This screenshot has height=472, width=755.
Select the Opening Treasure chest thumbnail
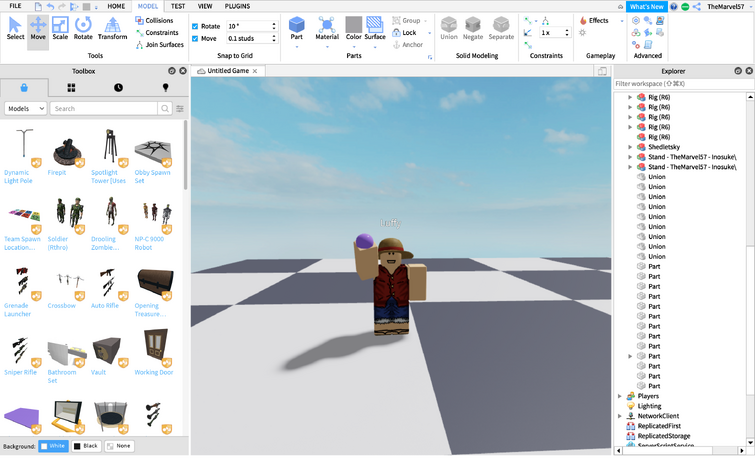155,284
